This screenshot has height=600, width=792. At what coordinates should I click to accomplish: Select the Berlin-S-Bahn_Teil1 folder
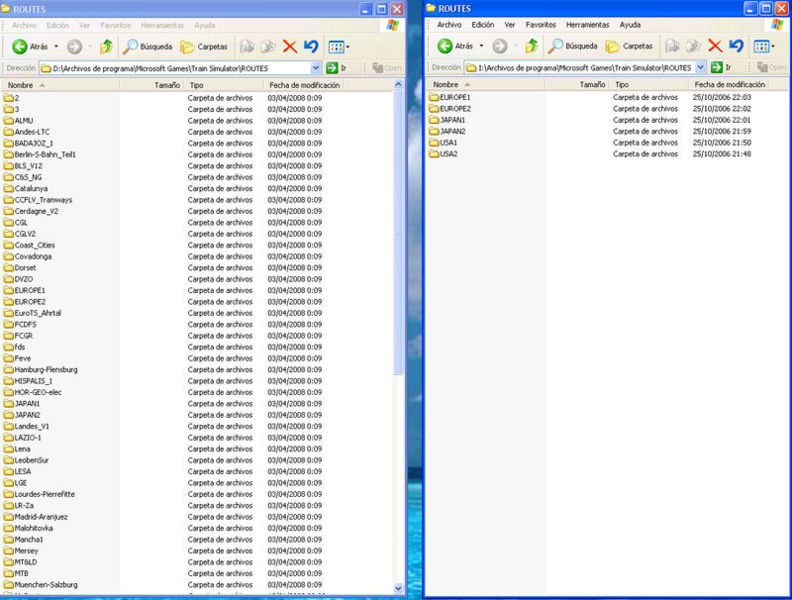[x=45, y=154]
